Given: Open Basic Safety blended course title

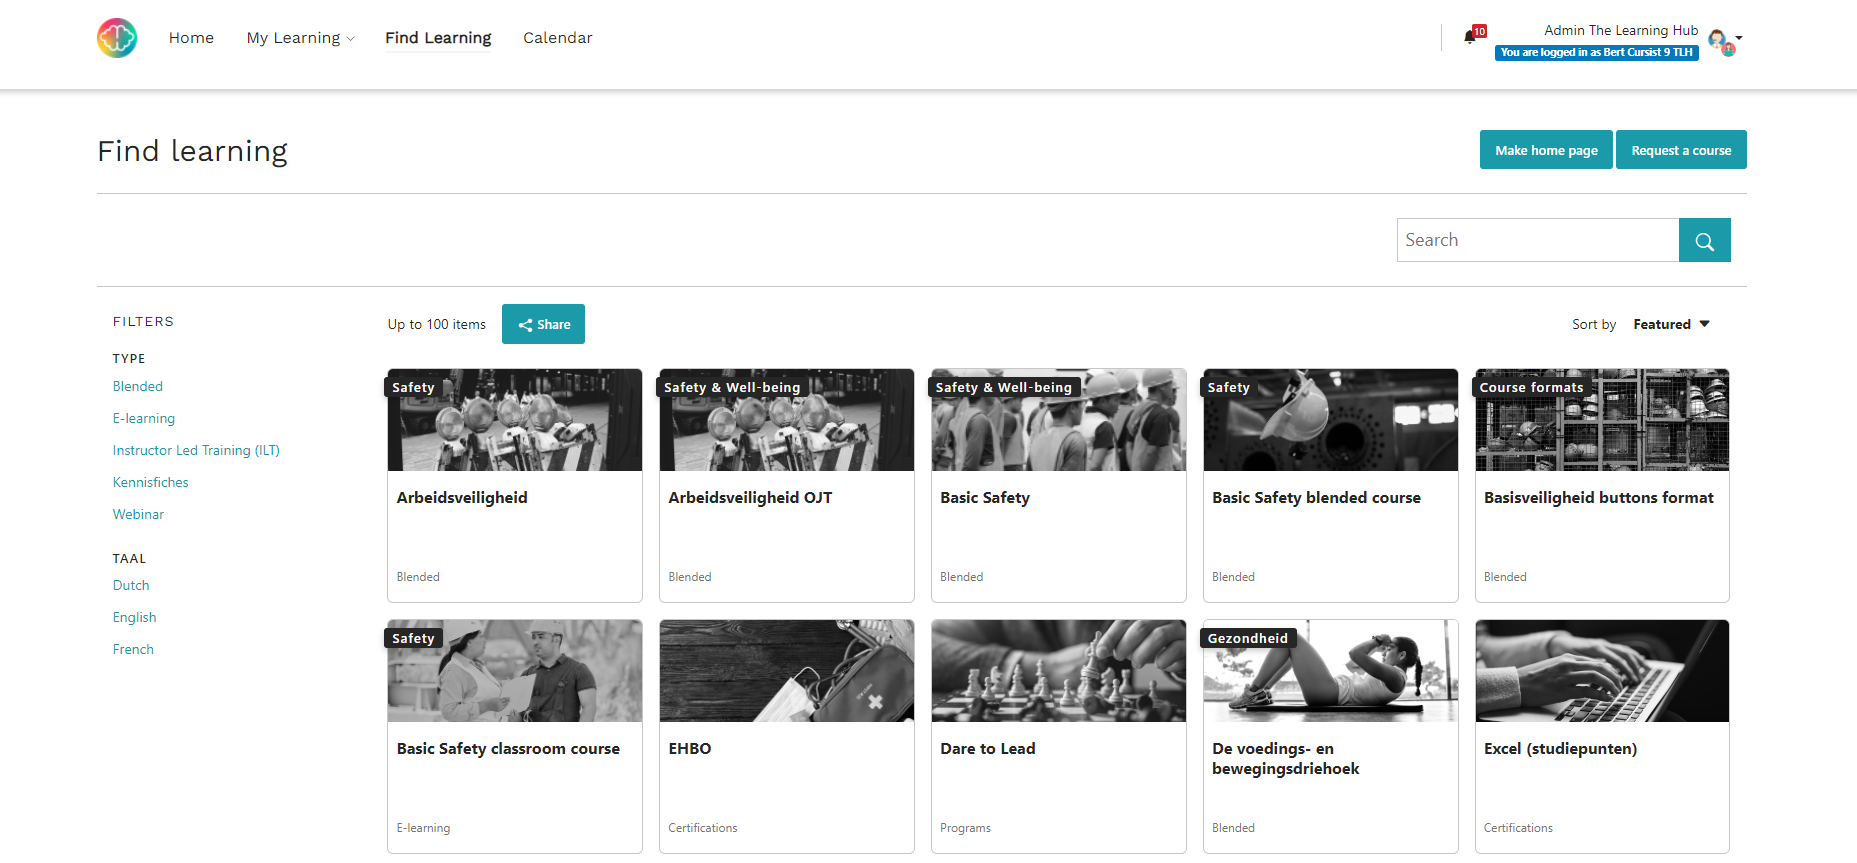Looking at the screenshot, I should click(x=1316, y=497).
